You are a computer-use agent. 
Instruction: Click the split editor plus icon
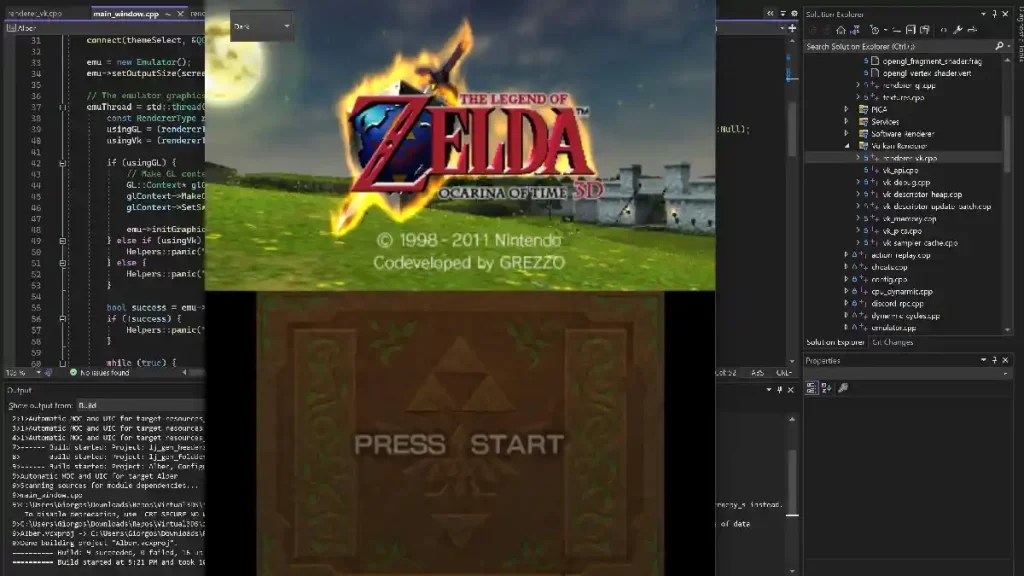pyautogui.click(x=792, y=28)
